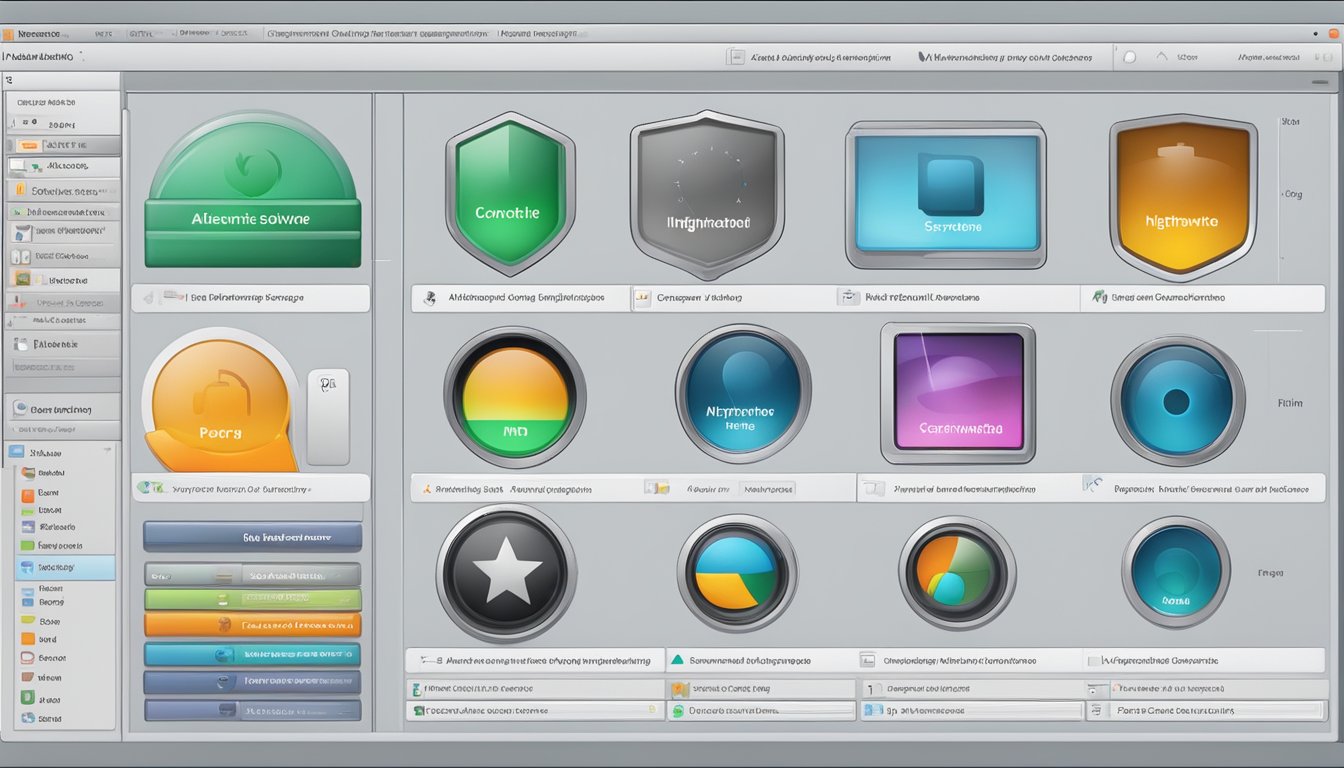Screen dimensions: 1344x768
Task: Click the orange round Pocrs icon
Action: tap(220, 400)
